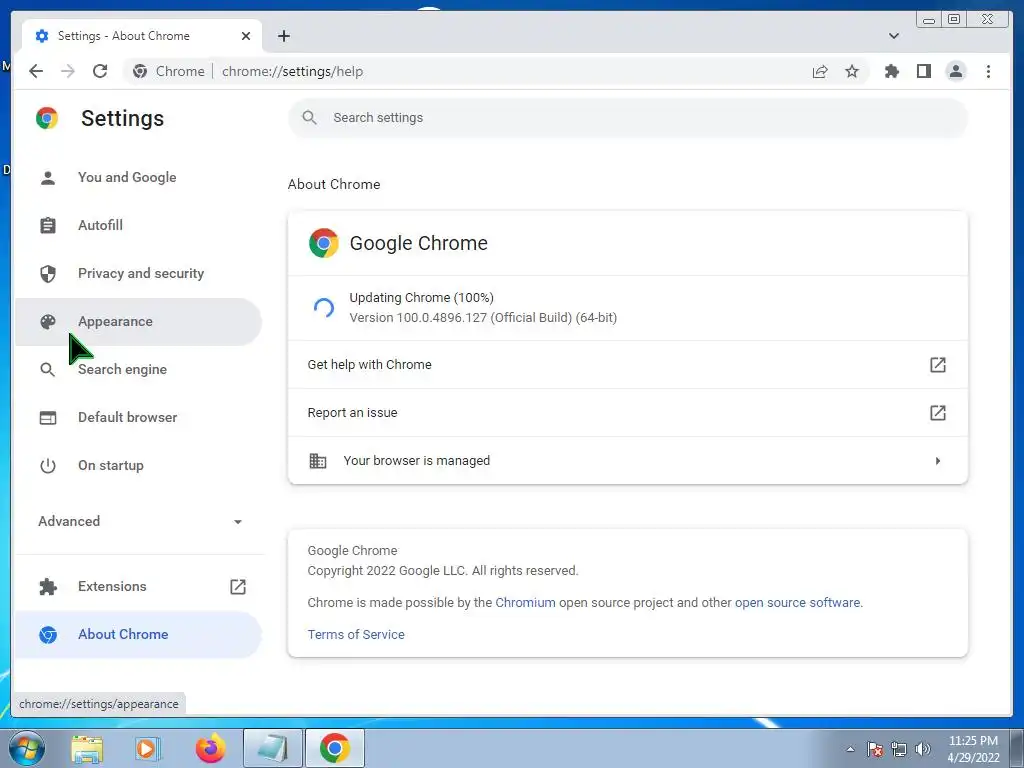Show hidden tray icons arrow
Image resolution: width=1024 pixels, height=768 pixels.
850,749
